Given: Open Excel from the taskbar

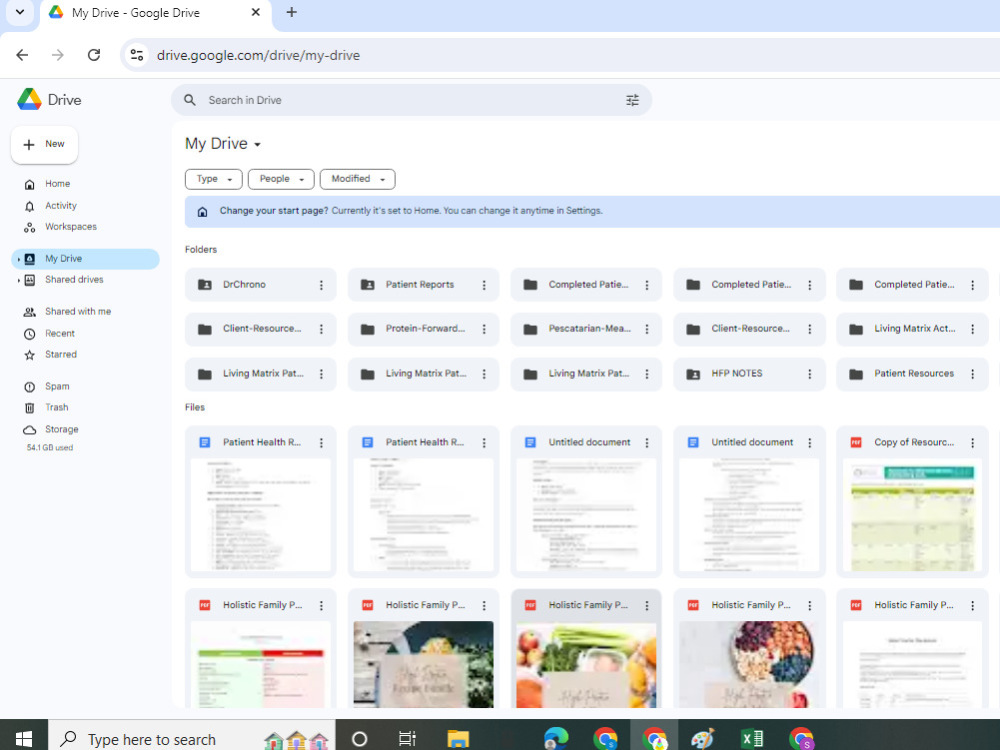Looking at the screenshot, I should (x=753, y=739).
